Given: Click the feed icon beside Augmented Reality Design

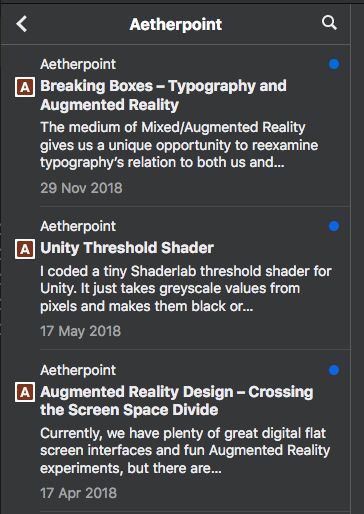Looking at the screenshot, I should tap(25, 392).
